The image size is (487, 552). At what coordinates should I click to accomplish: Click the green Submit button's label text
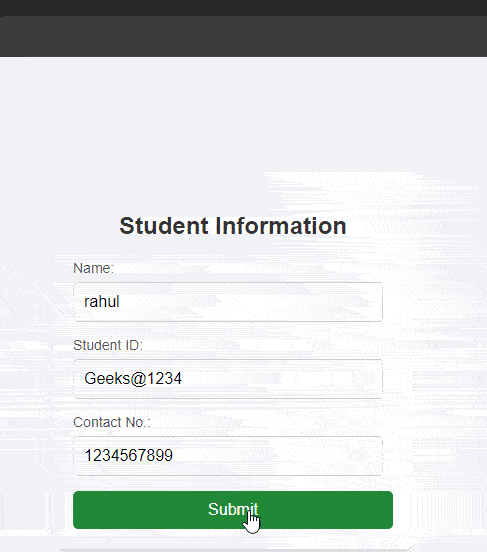pyautogui.click(x=233, y=509)
